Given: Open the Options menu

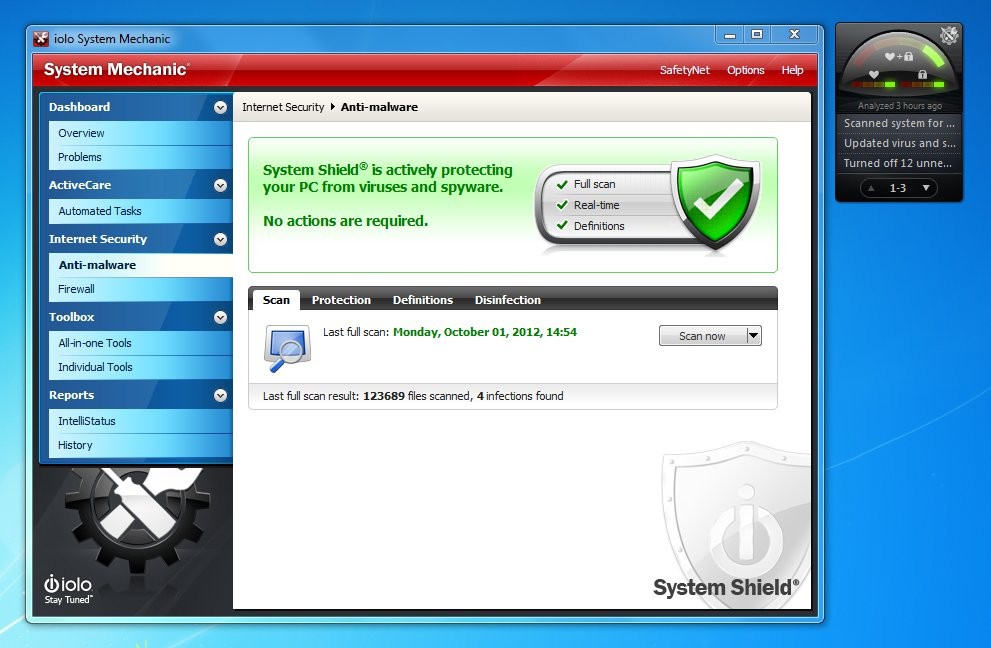Looking at the screenshot, I should (x=745, y=70).
